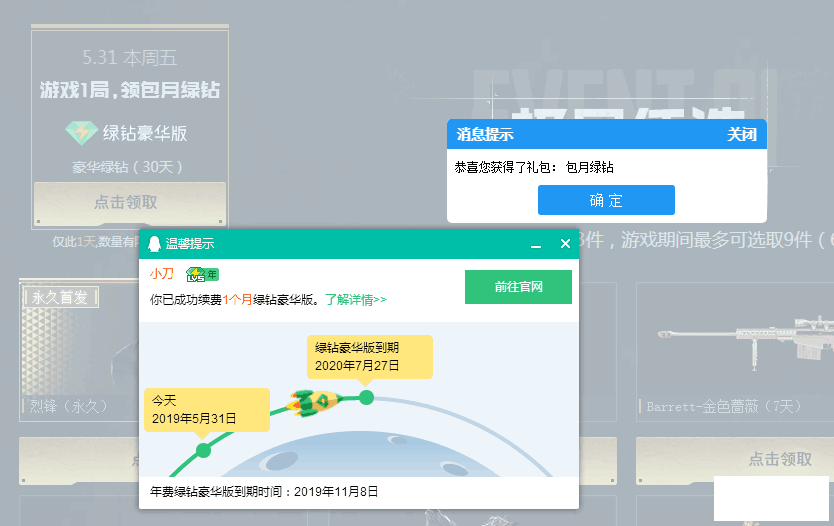This screenshot has height=526, width=834.
Task: Click the username 小刀
Action: tap(162, 274)
